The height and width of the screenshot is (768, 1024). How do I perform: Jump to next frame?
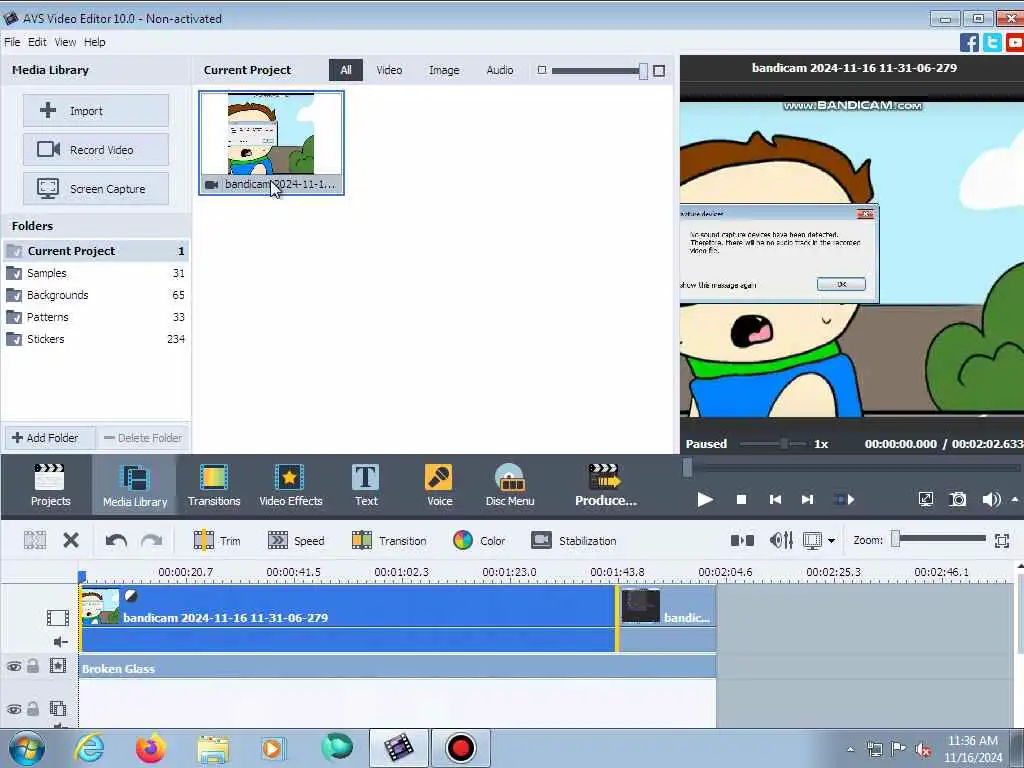click(808, 500)
